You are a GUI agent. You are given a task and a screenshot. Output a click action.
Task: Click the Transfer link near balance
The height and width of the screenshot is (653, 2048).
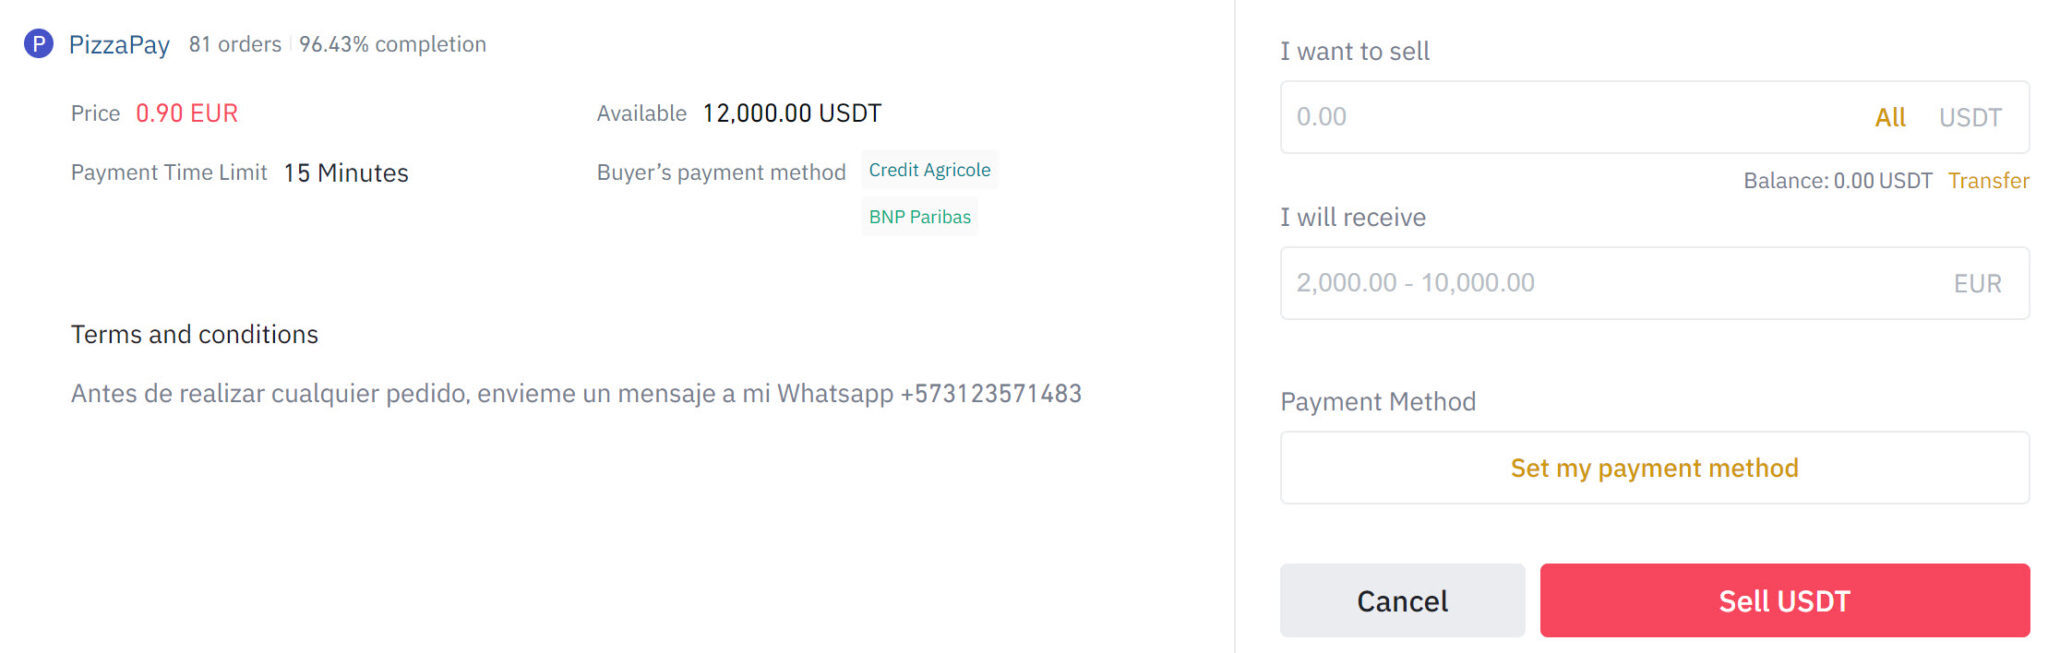point(1988,181)
